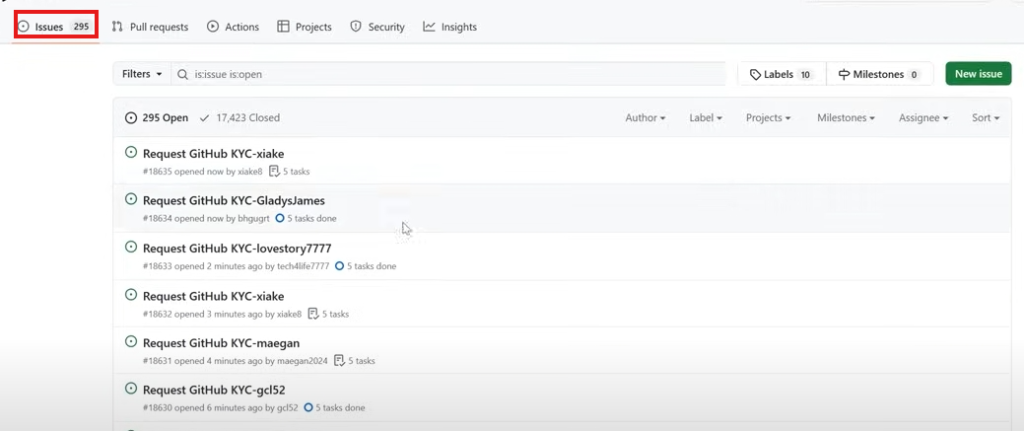Open the Security tab

pos(377,27)
